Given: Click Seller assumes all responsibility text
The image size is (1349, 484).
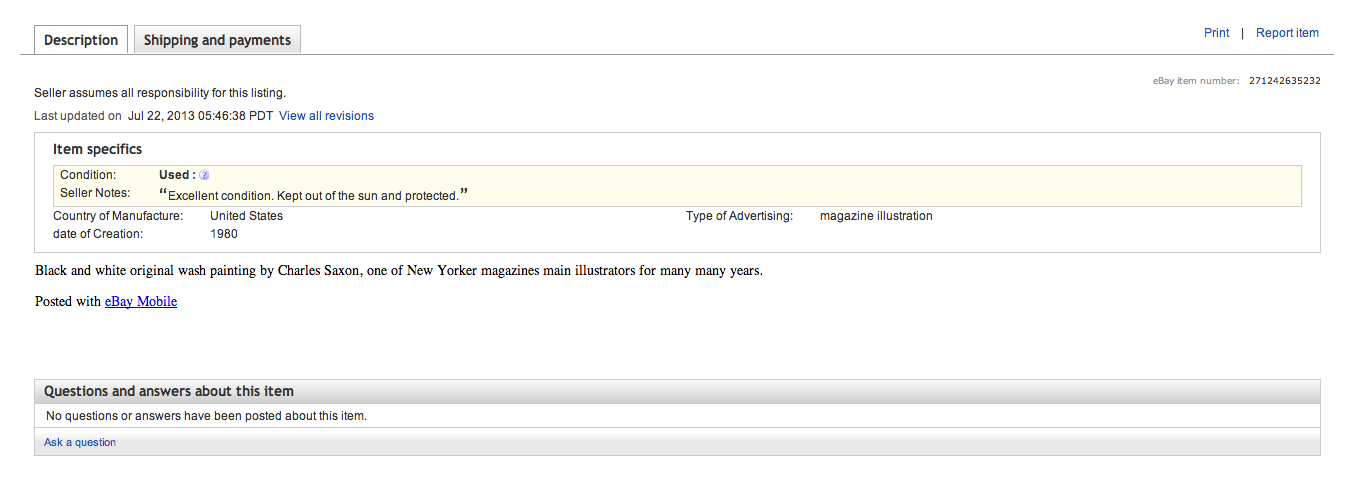Looking at the screenshot, I should (160, 93).
